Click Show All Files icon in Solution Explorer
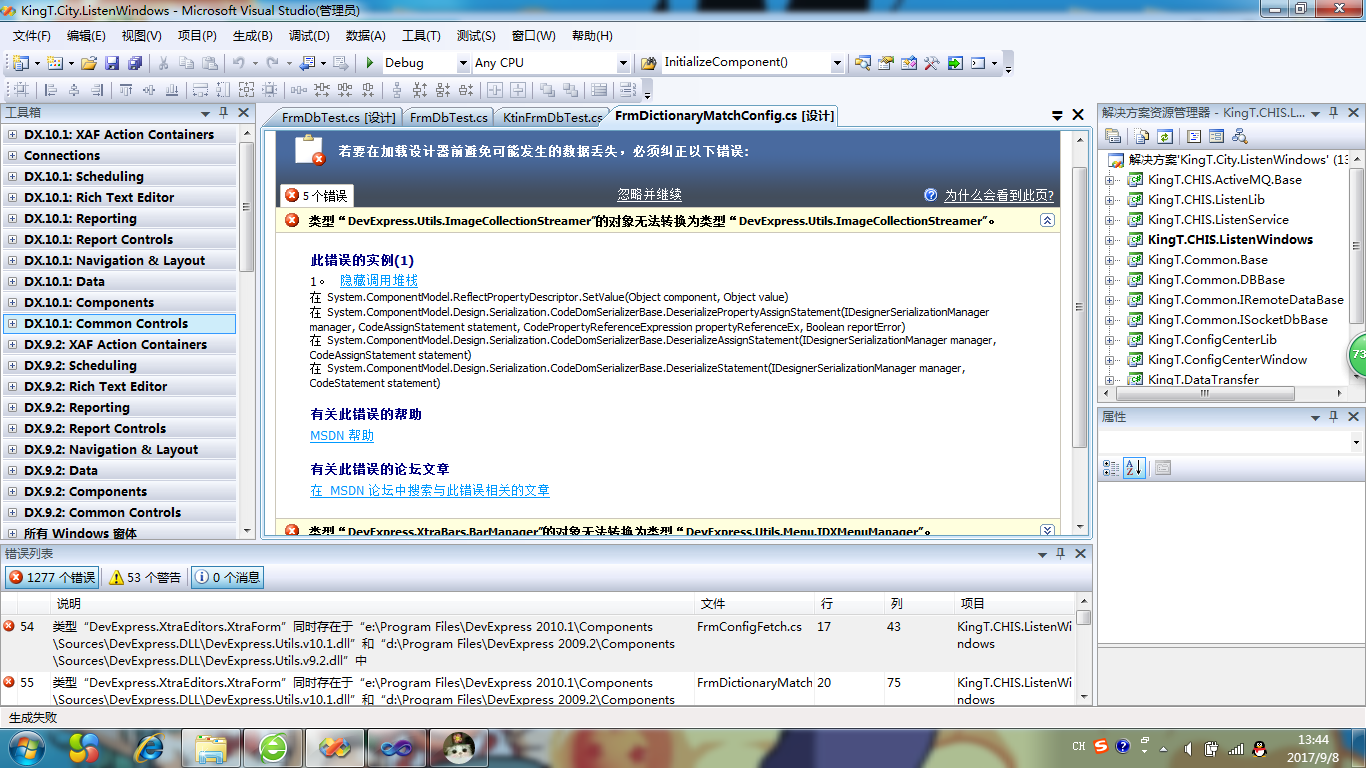Screen dimensions: 1366x768 pyautogui.click(x=1140, y=136)
